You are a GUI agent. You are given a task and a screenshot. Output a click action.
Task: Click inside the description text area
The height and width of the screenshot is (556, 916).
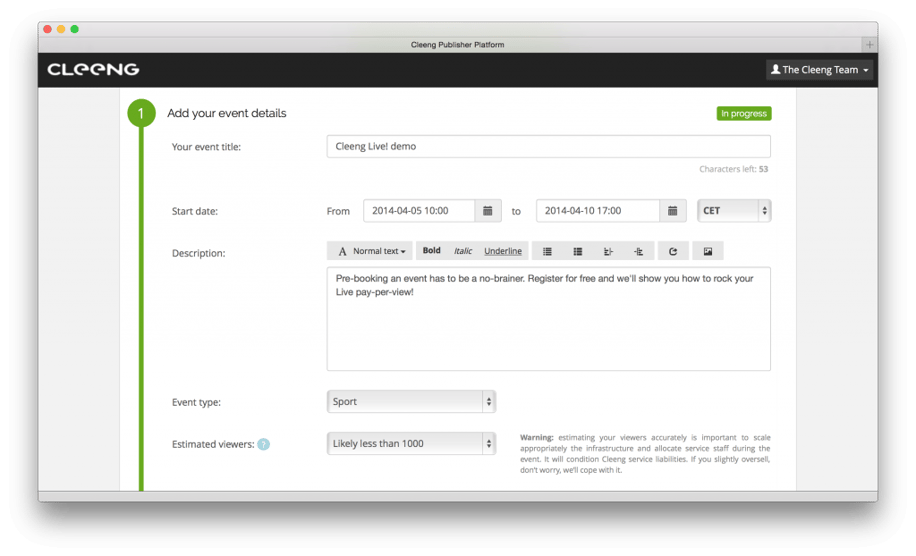549,319
